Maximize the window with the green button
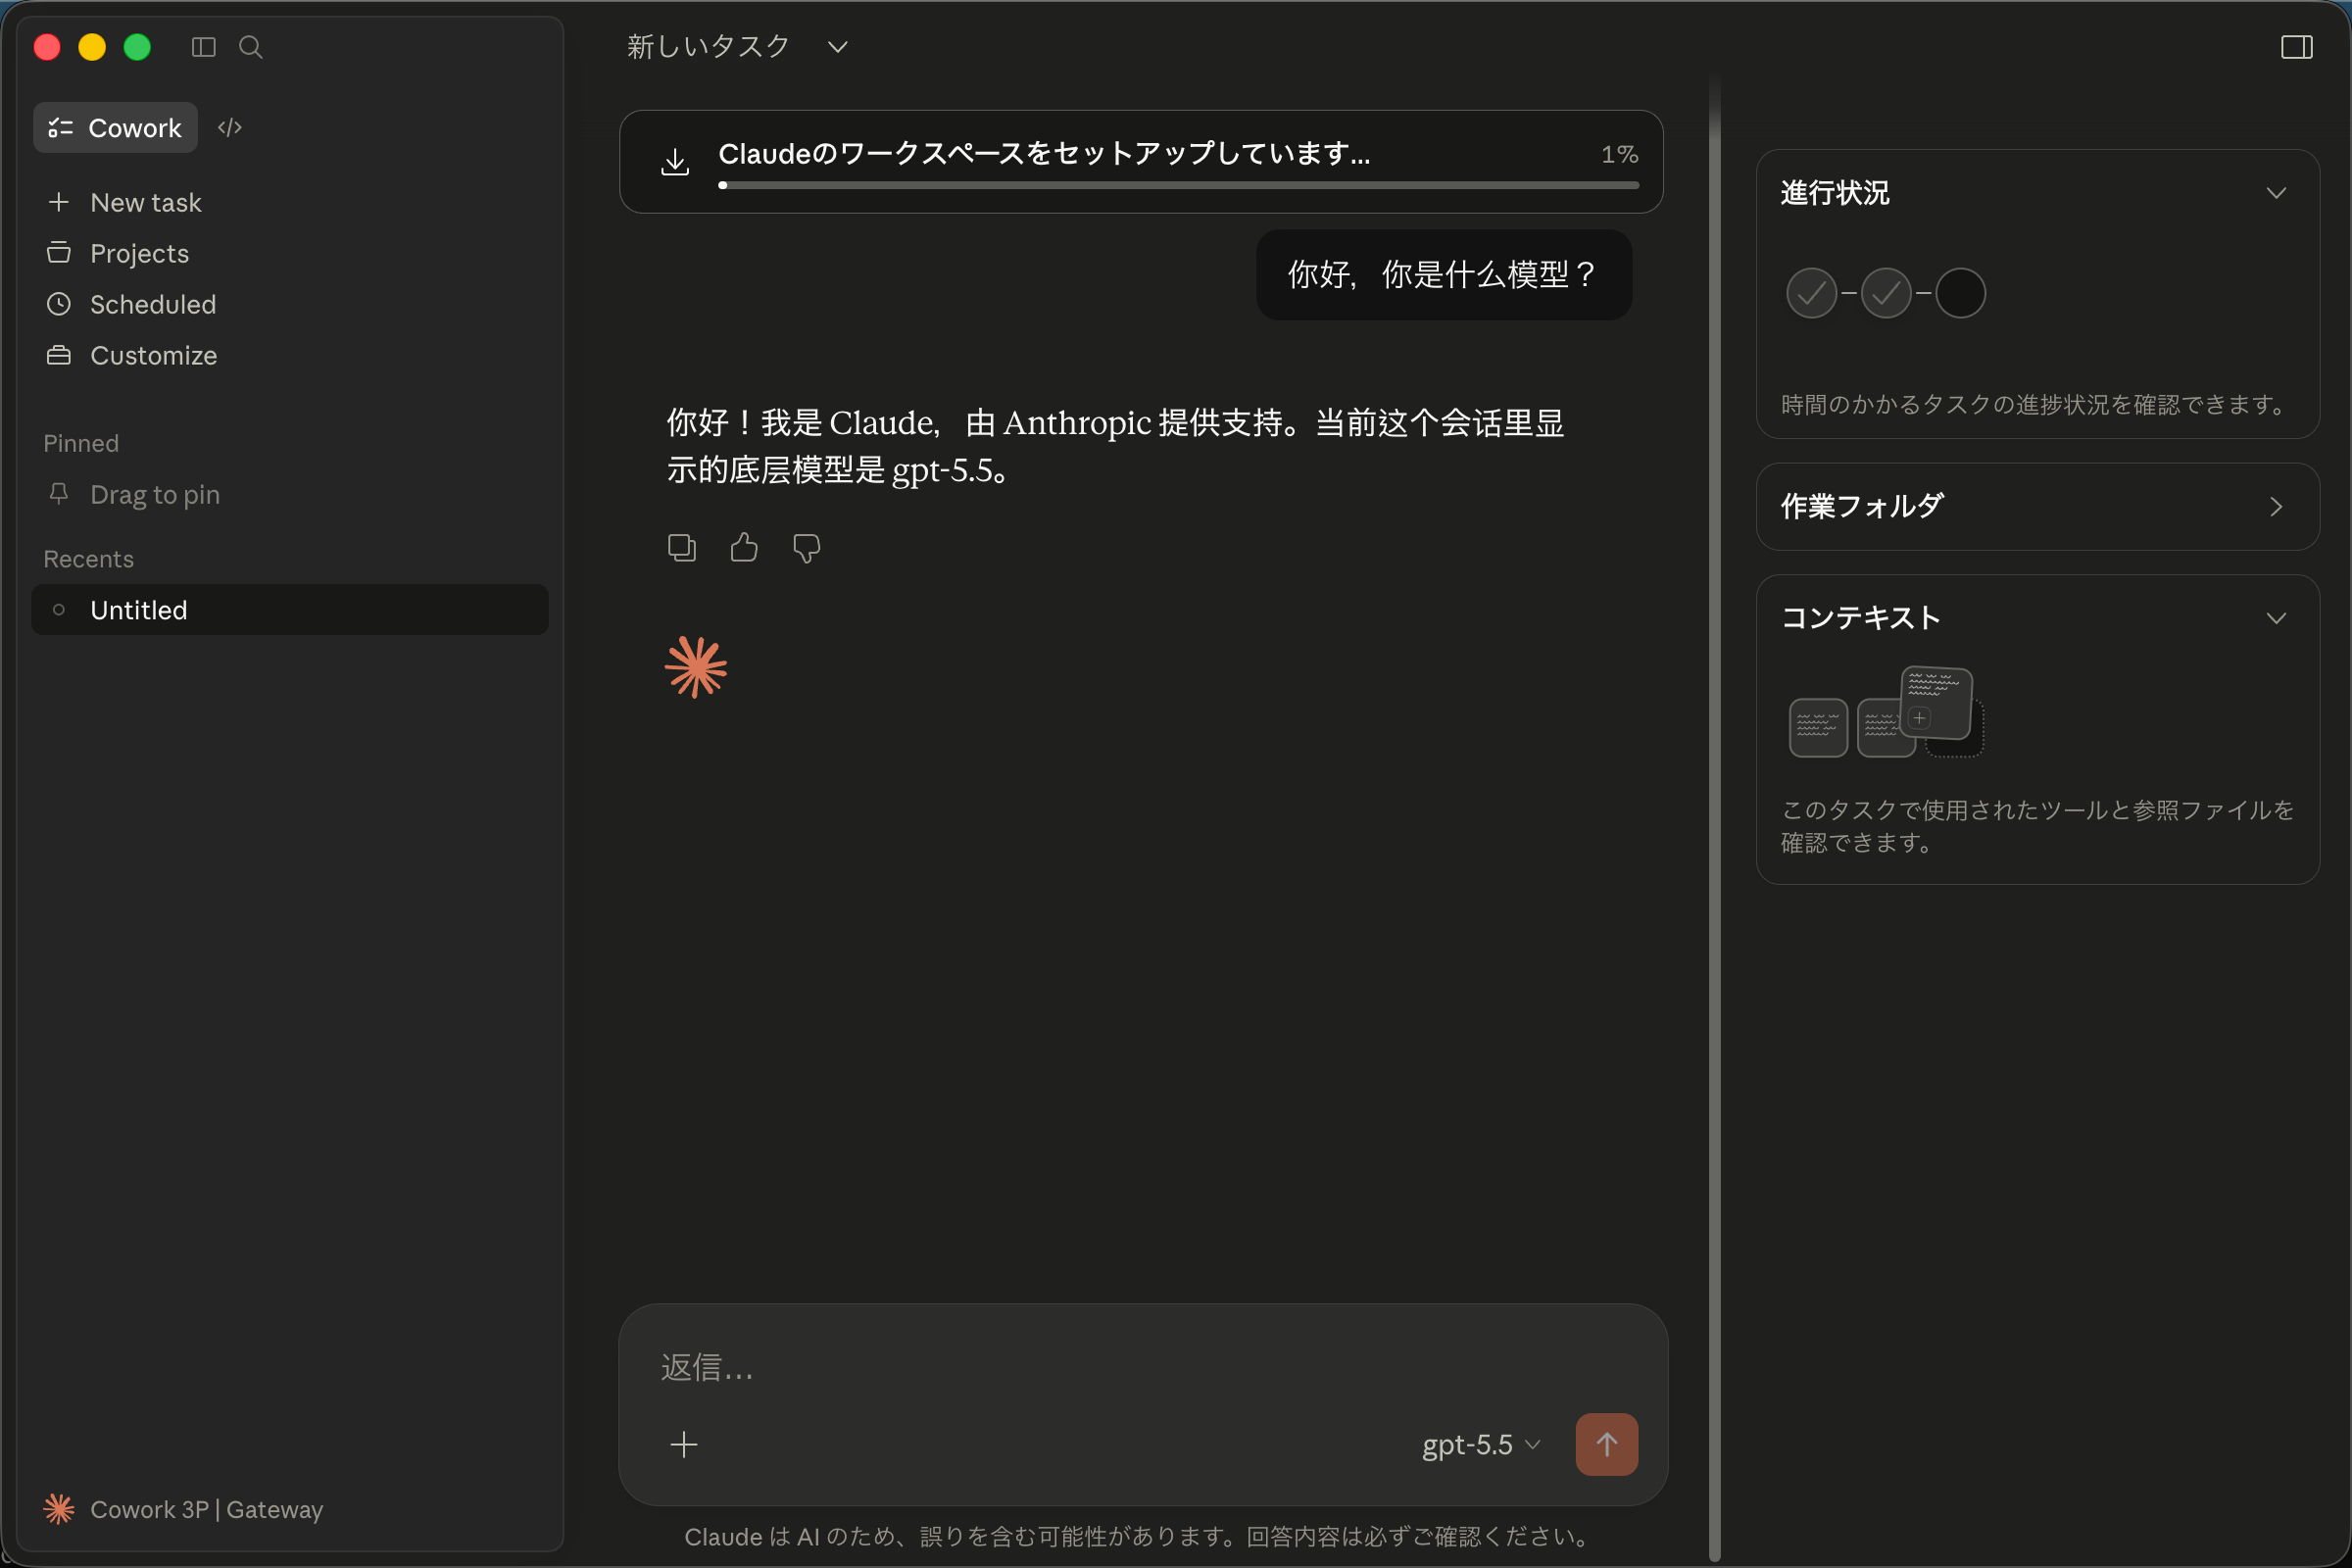This screenshot has width=2352, height=1568. [137, 47]
